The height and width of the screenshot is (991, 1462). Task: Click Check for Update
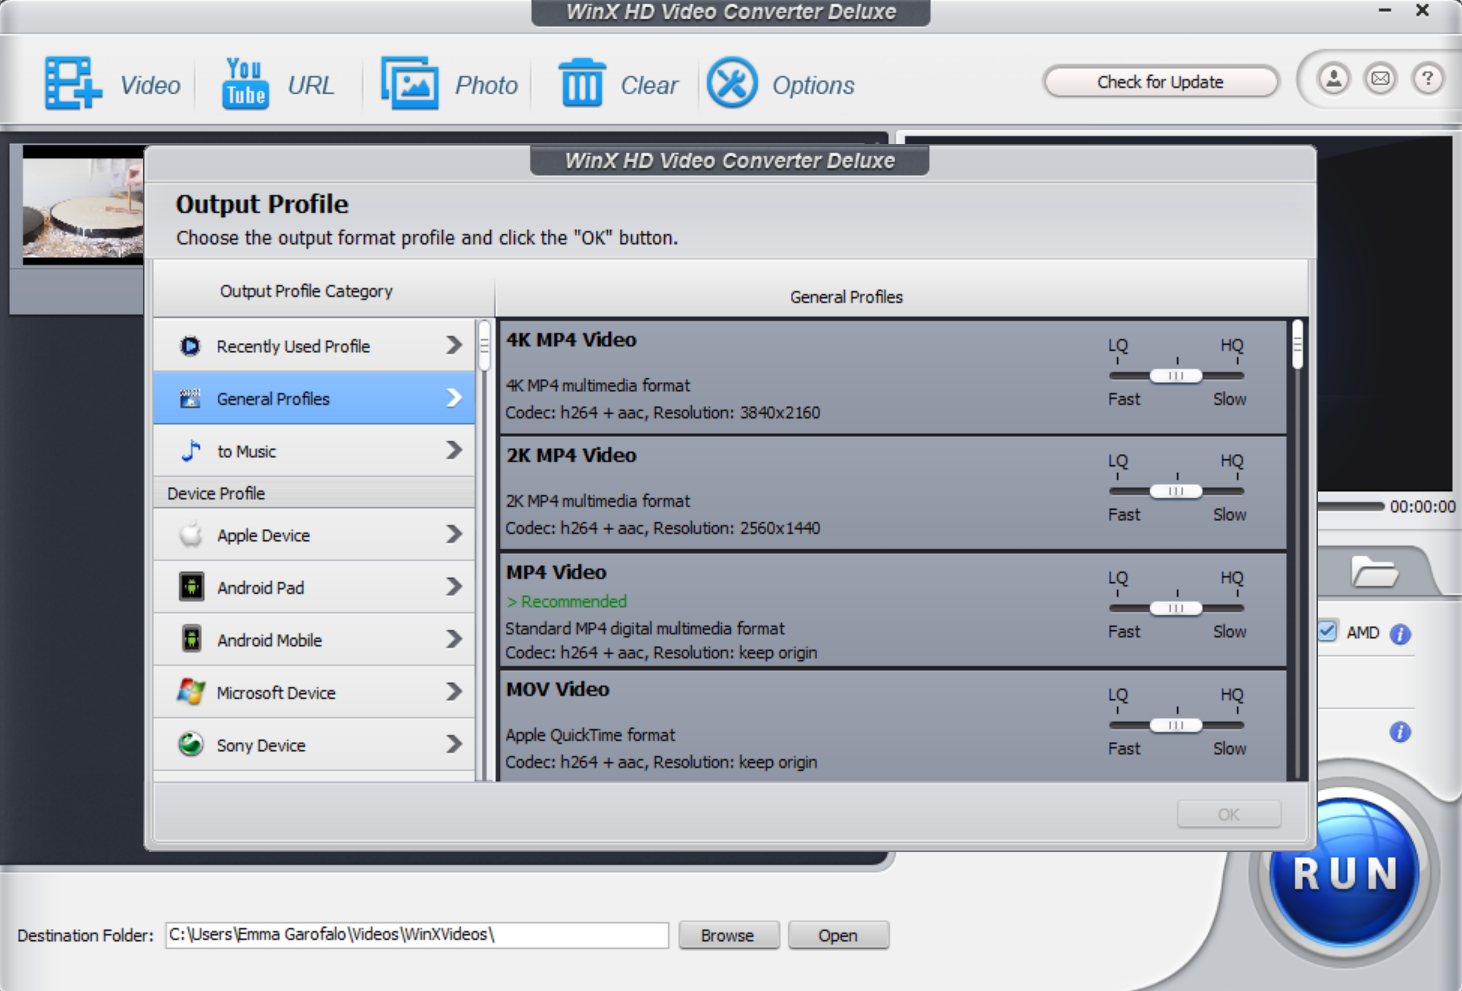pos(1159,81)
